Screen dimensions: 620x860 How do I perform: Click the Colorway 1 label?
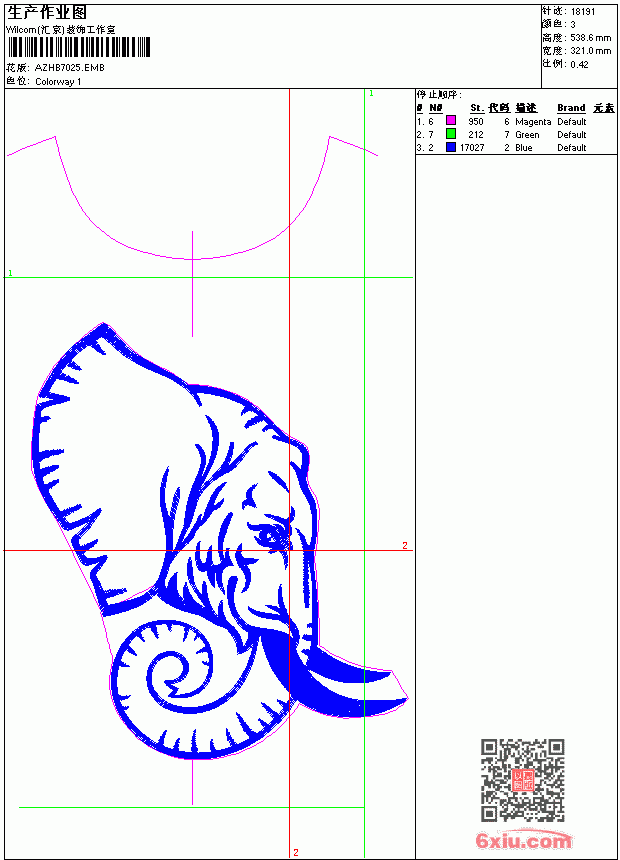coord(58,82)
